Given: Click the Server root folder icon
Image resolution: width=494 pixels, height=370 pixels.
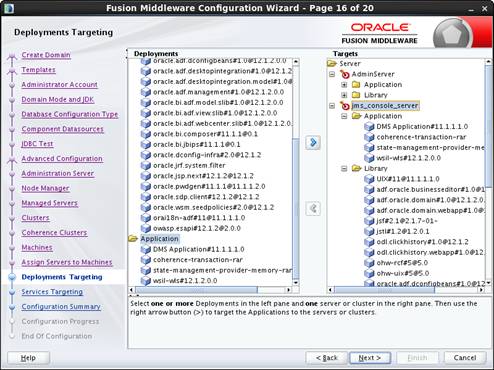Looking at the screenshot, I should pyautogui.click(x=332, y=63).
